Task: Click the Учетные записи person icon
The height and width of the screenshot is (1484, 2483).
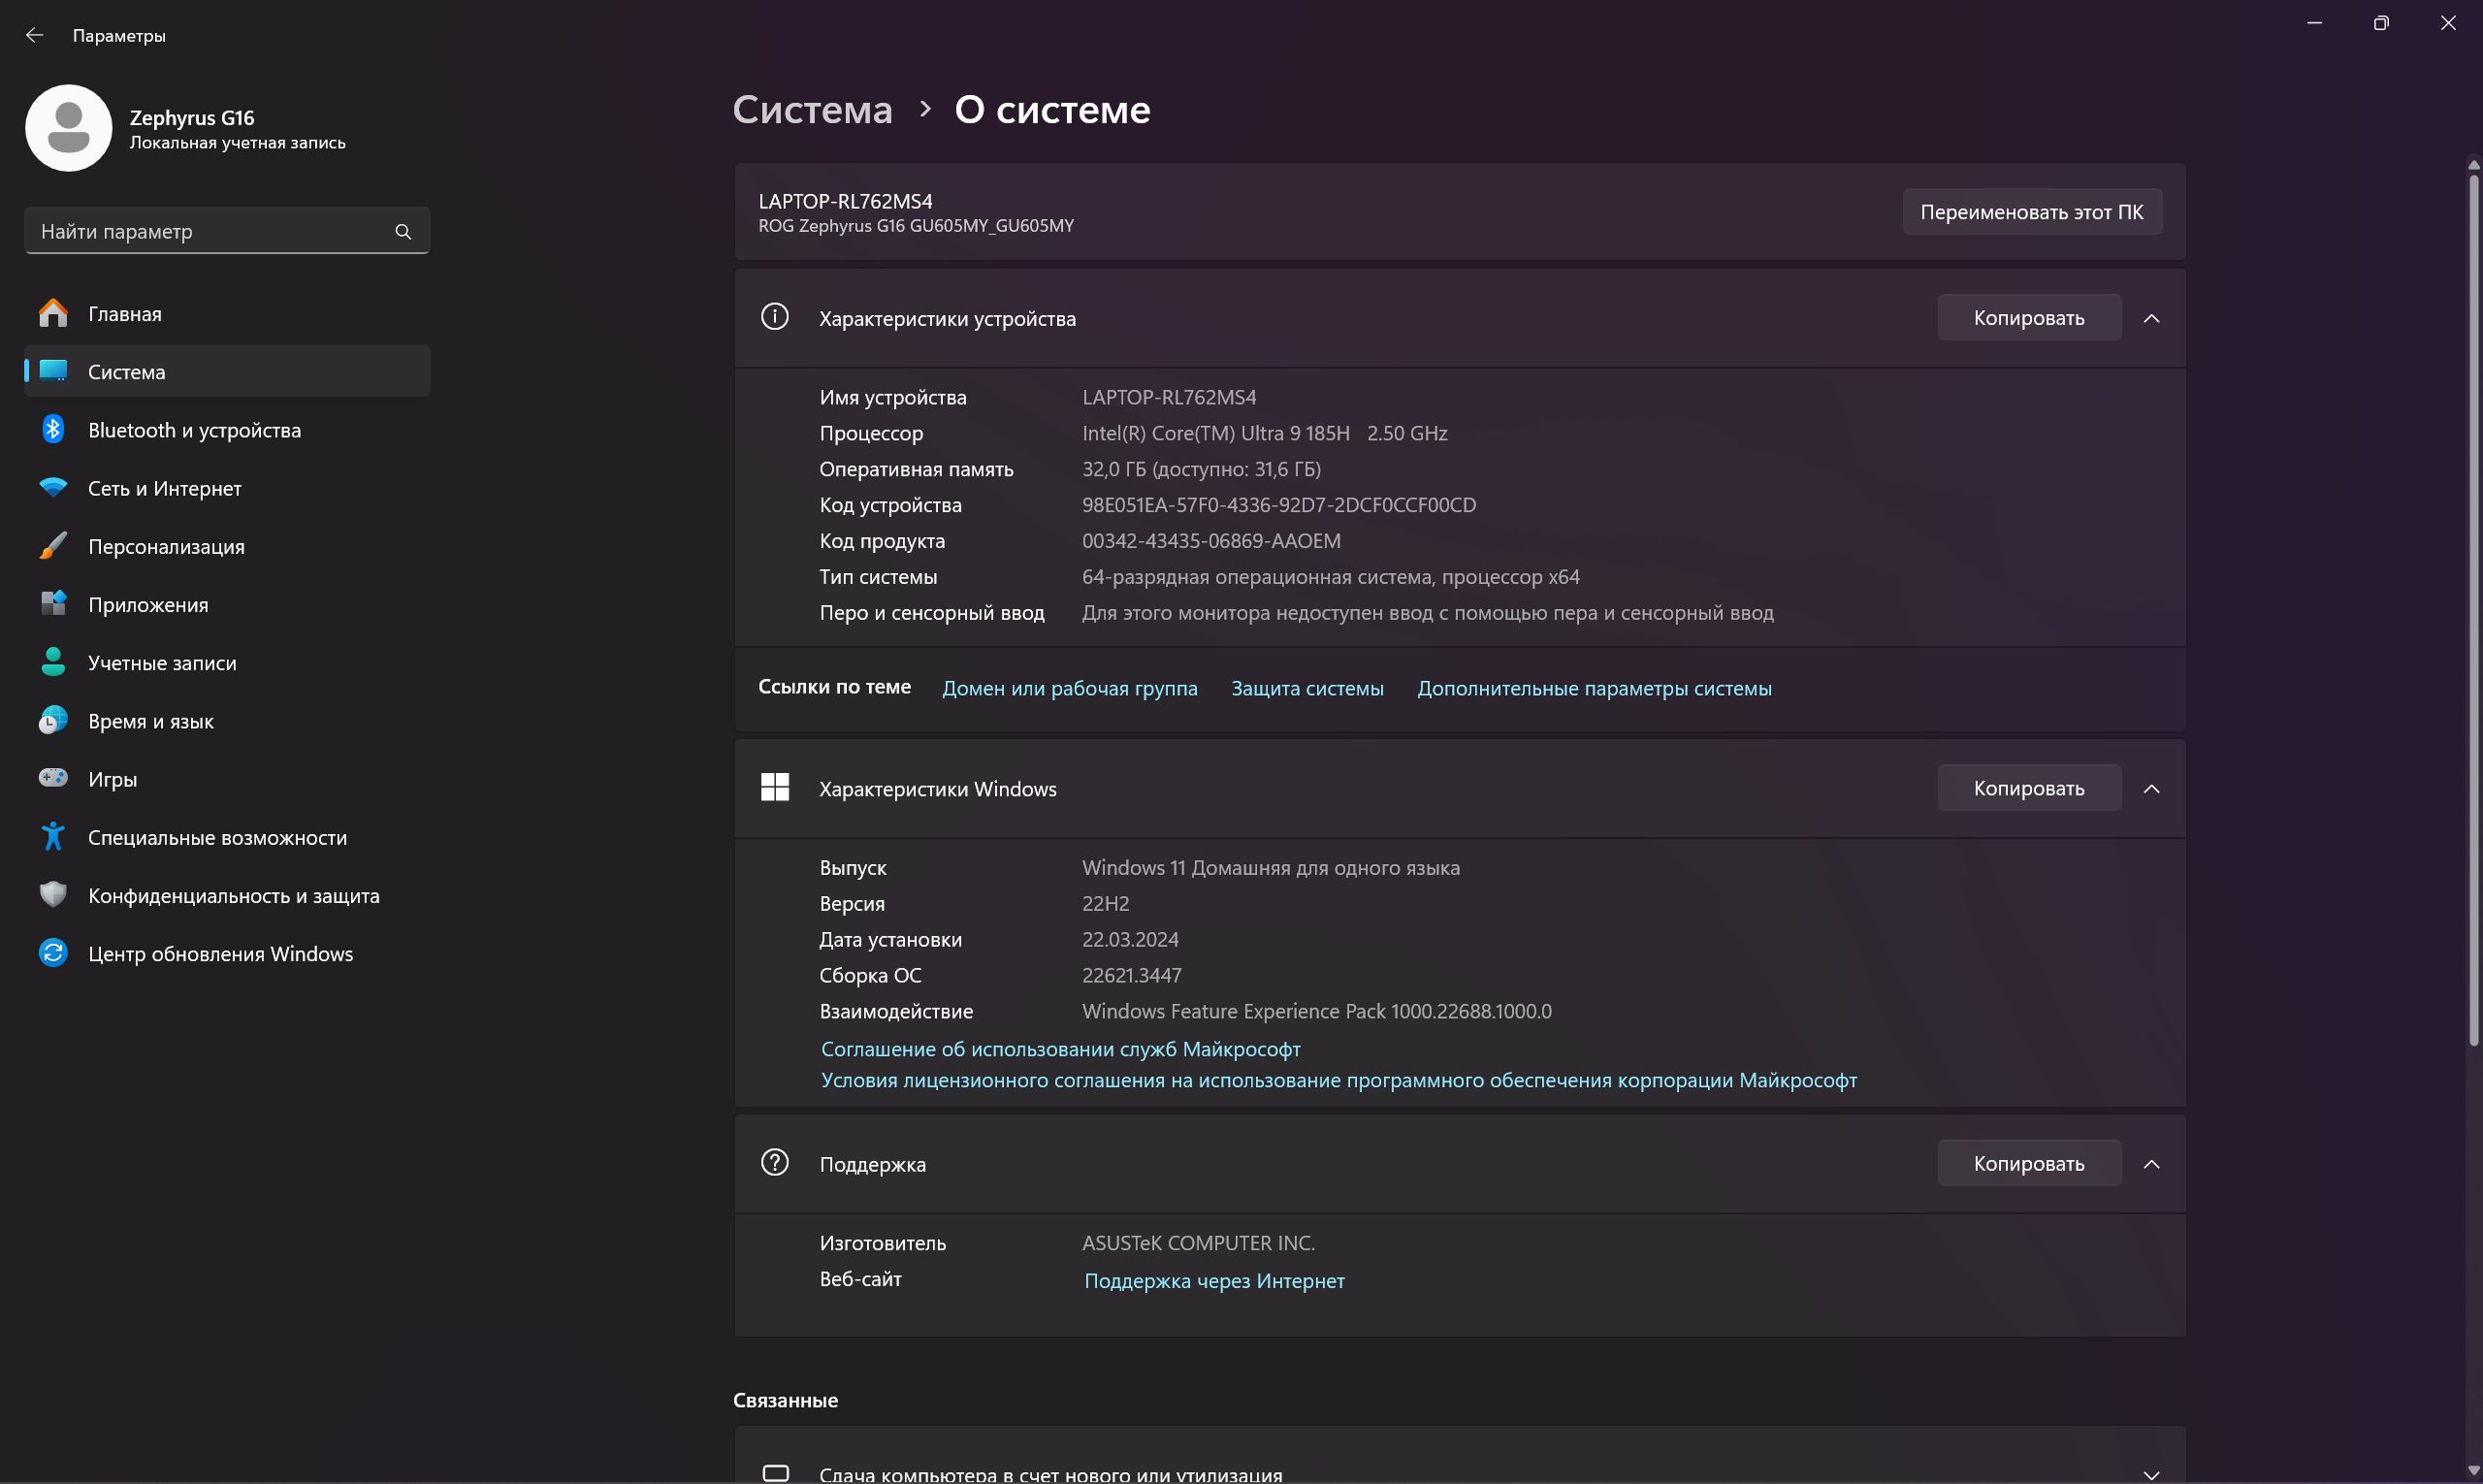Action: tap(53, 662)
